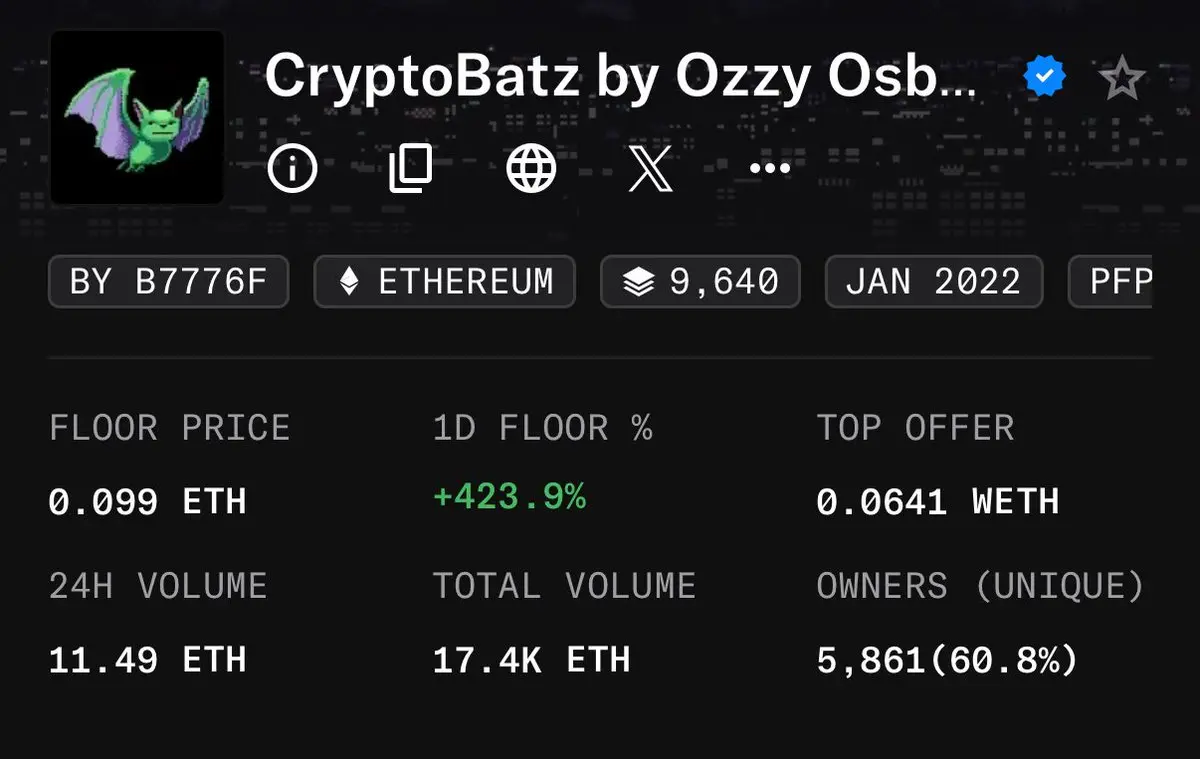This screenshot has width=1200, height=759.
Task: Open the website globe icon
Action: click(x=531, y=168)
